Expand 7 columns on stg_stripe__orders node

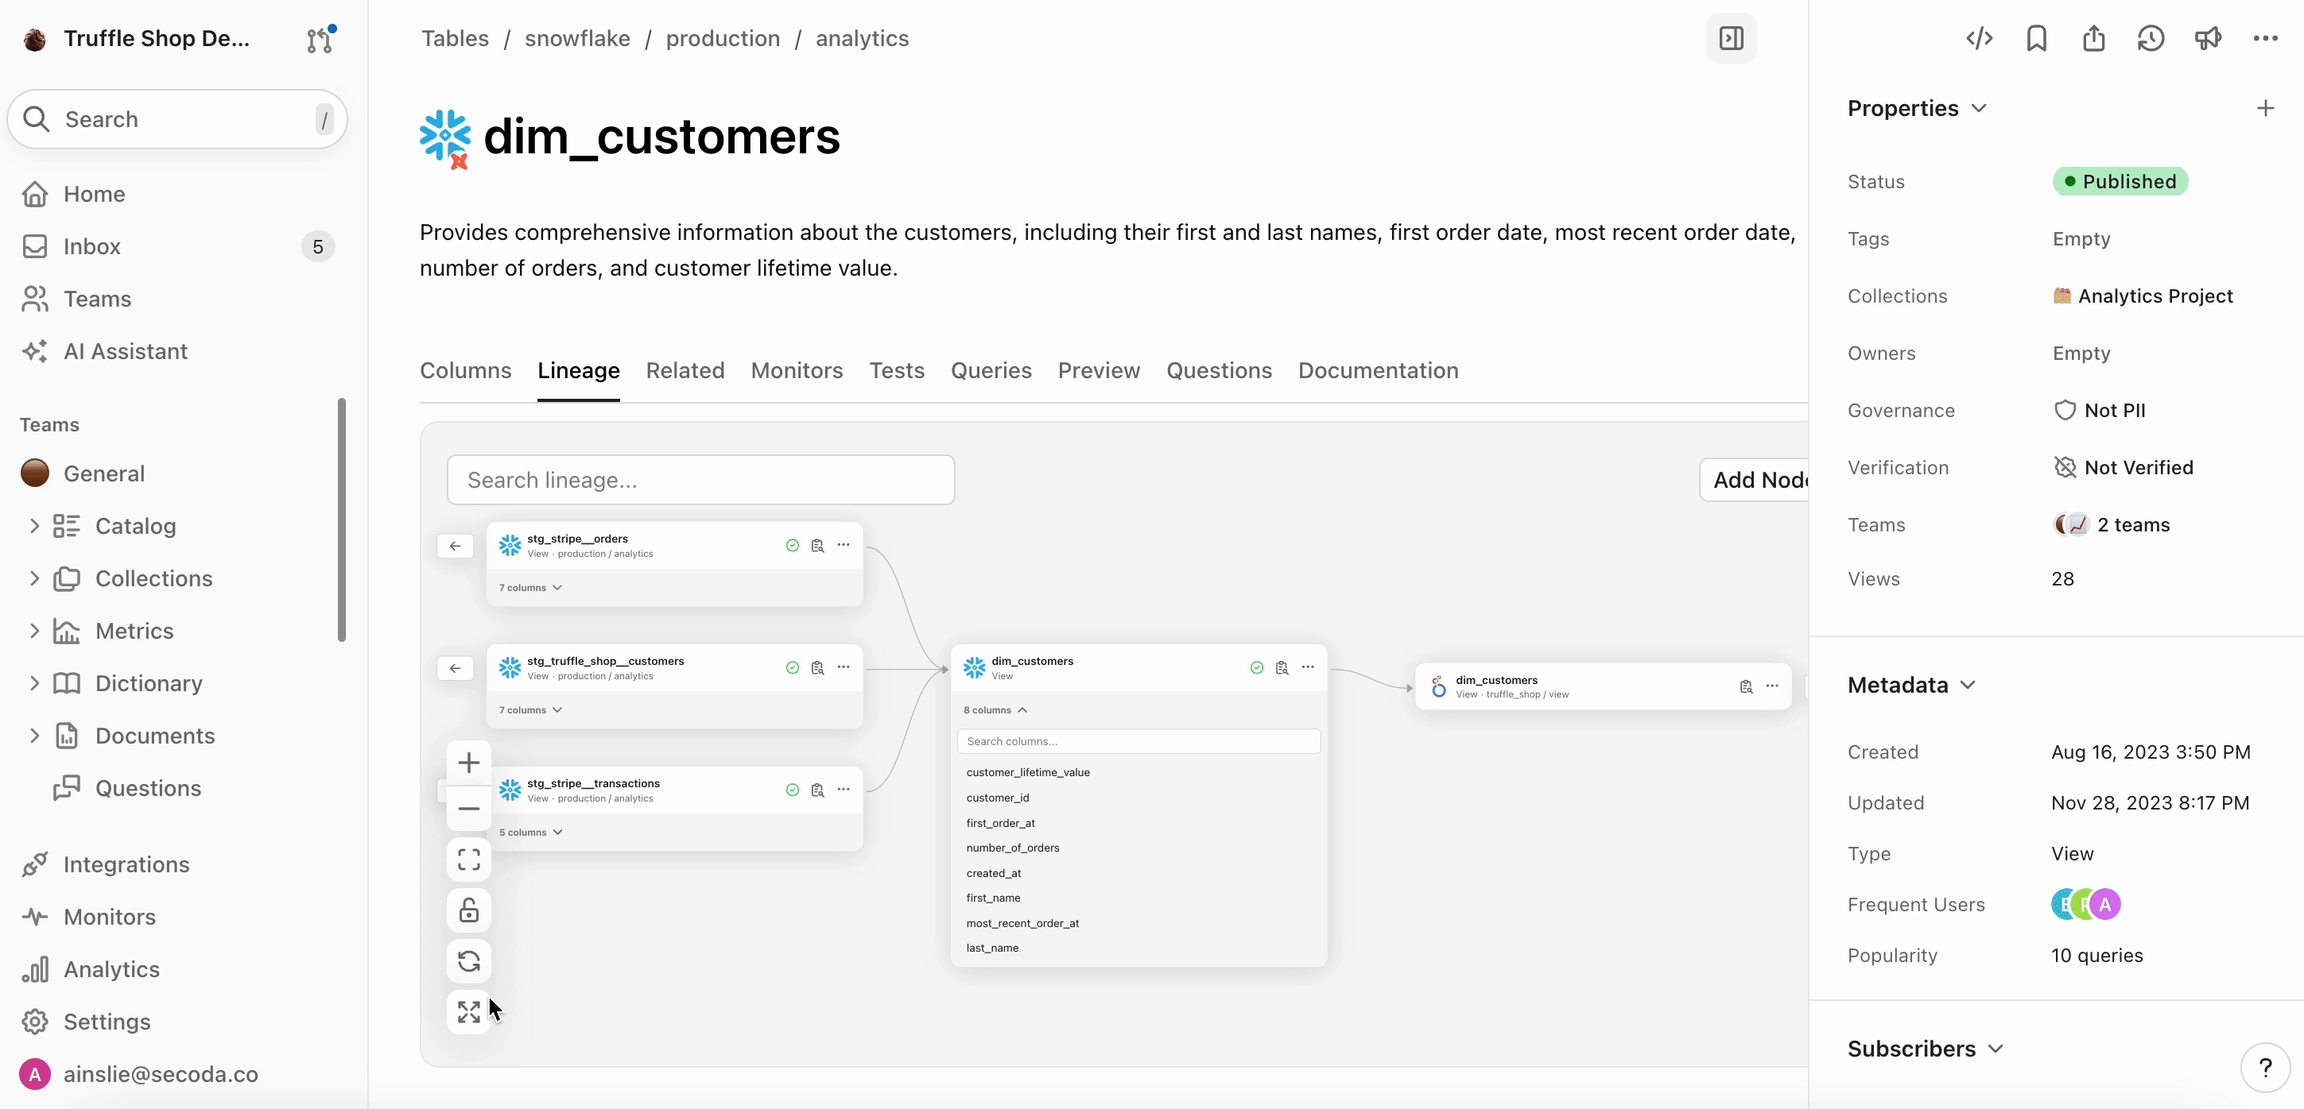coord(530,588)
